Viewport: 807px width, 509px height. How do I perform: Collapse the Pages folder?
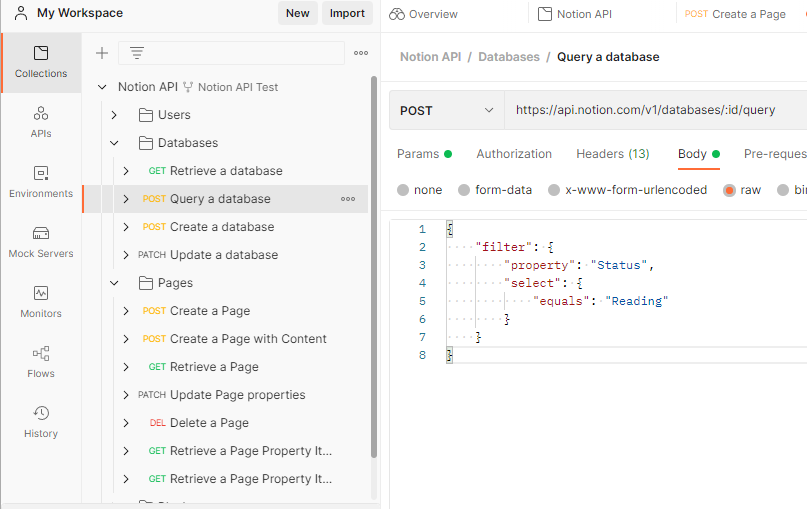tap(114, 283)
